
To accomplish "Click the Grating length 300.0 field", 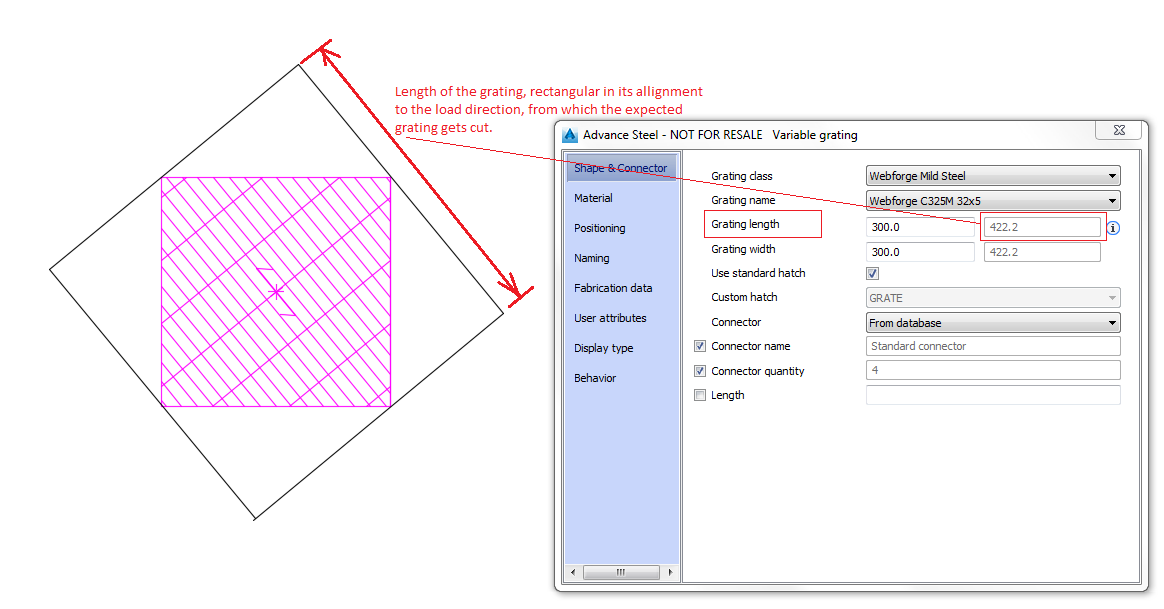I will (920, 227).
